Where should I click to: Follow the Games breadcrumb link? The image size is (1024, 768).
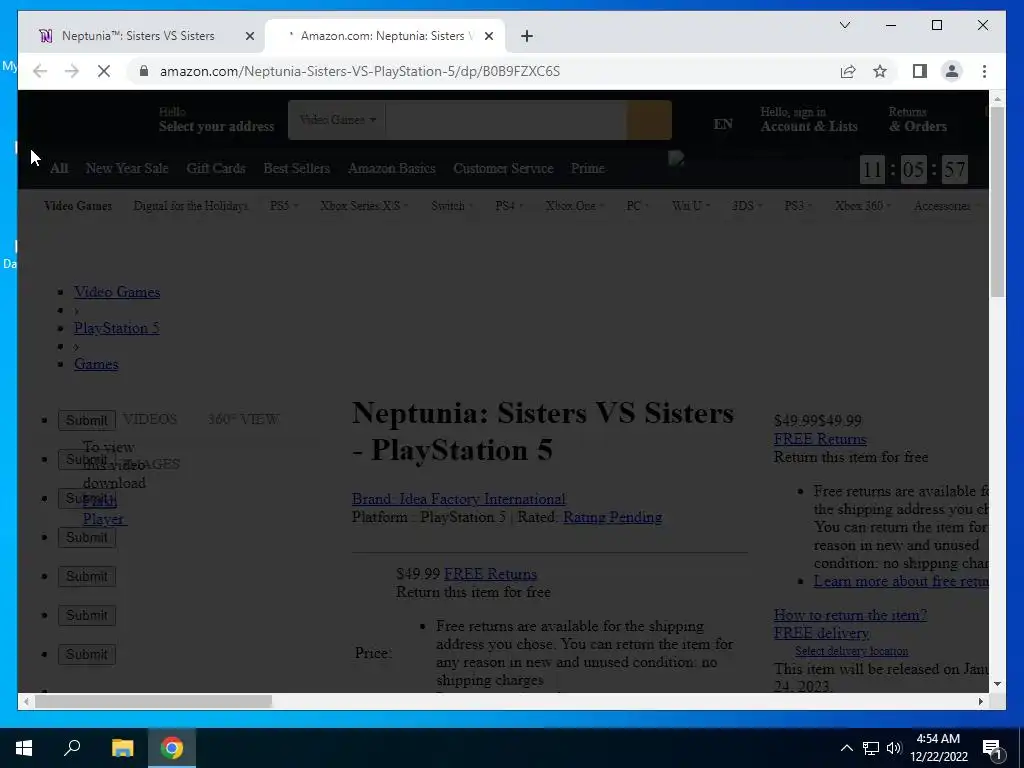coord(96,364)
